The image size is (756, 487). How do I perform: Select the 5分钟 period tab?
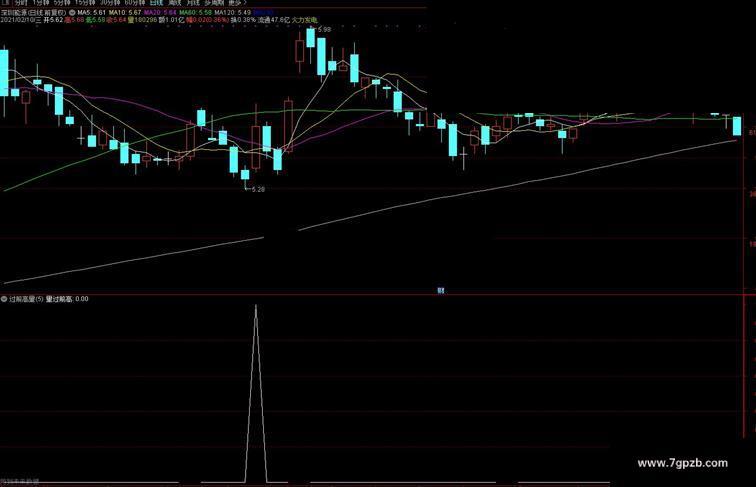click(62, 2)
